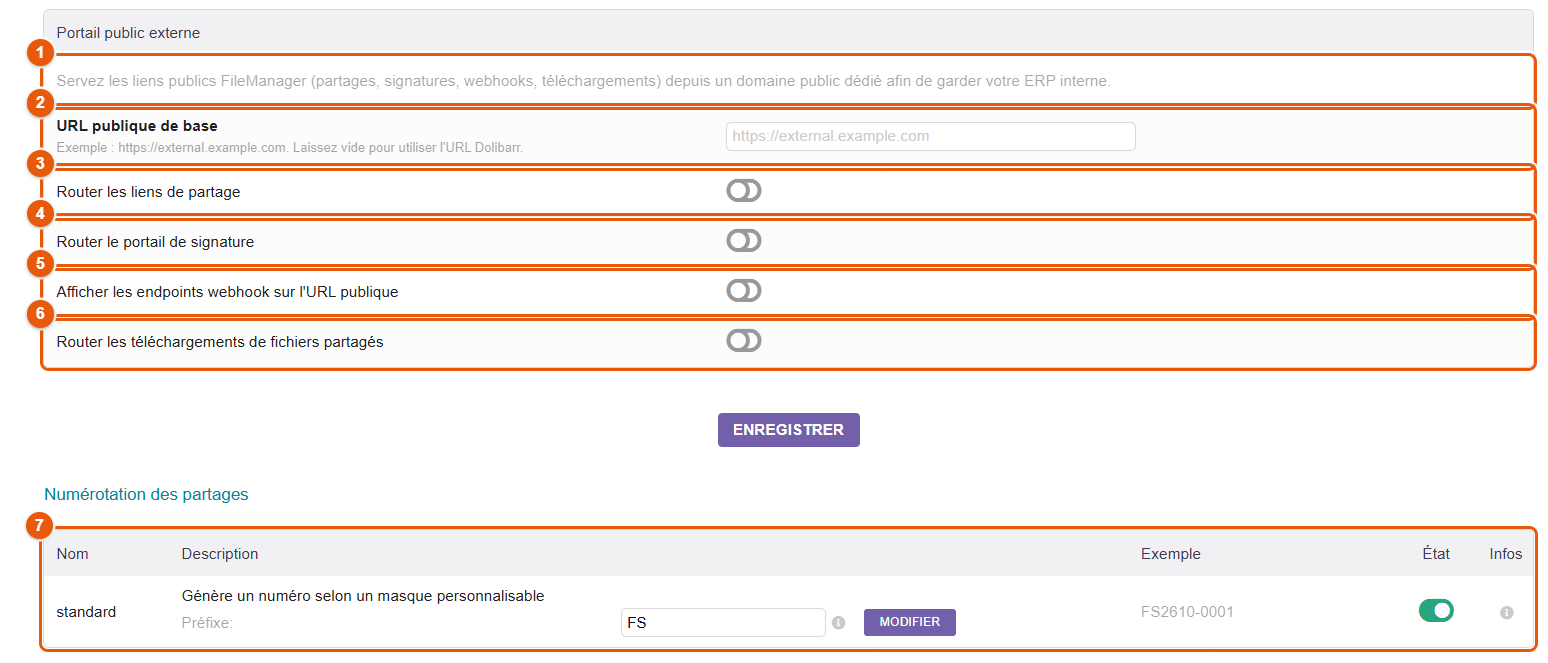The height and width of the screenshot is (663, 1548).
Task: Click the Router les téléchargements de fichiers partagés label
Action: [220, 342]
